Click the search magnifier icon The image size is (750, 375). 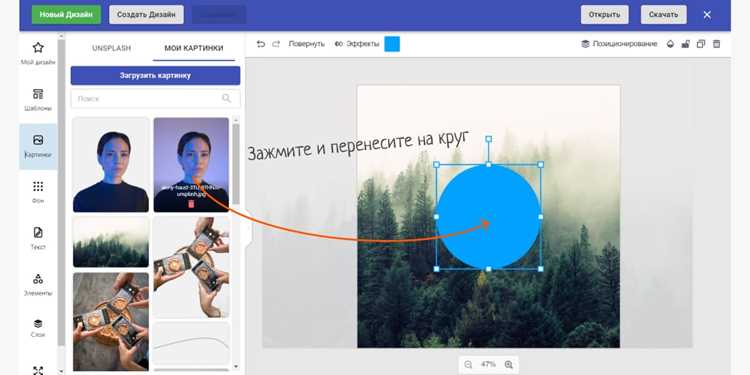[x=227, y=99]
